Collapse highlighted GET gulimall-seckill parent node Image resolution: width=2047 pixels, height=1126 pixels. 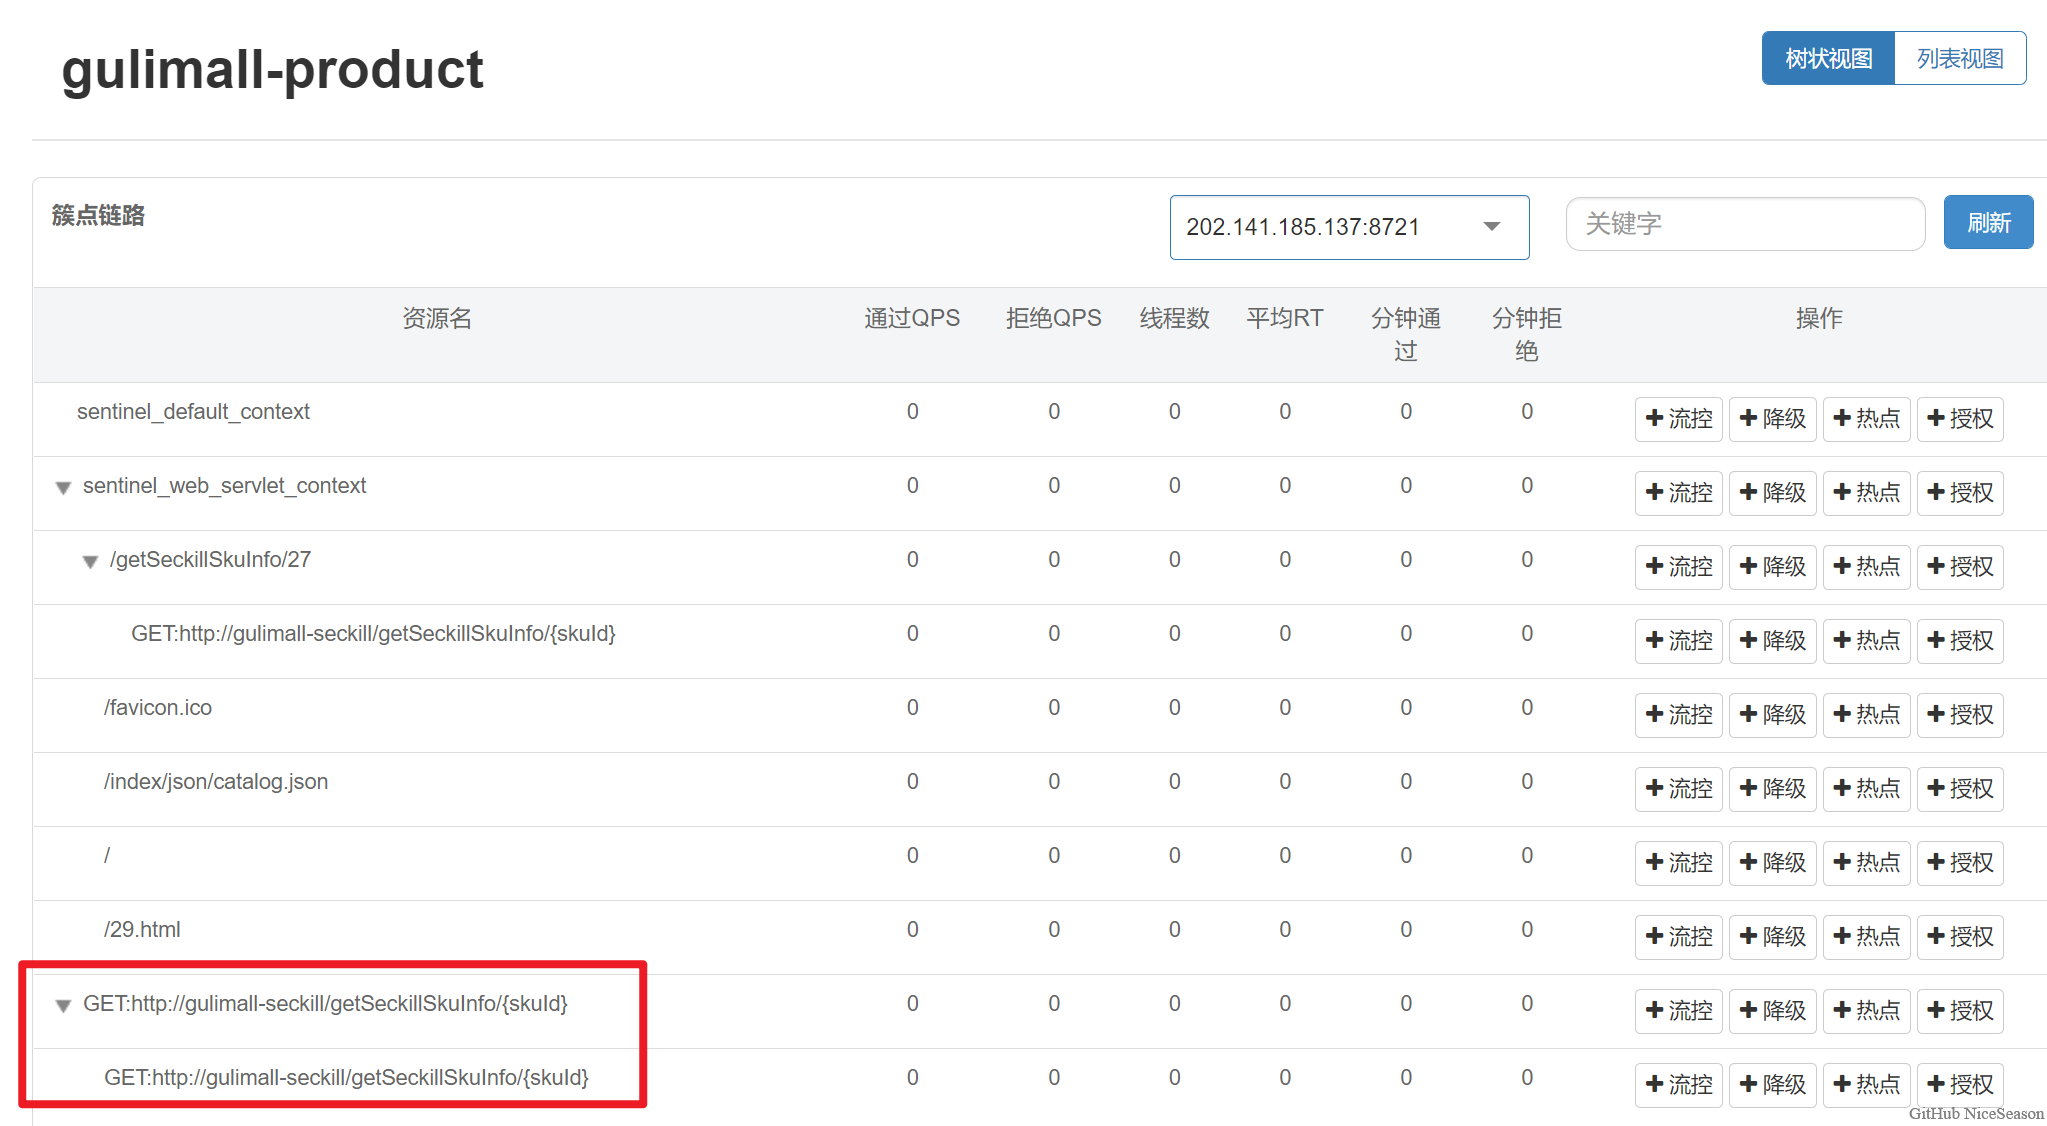[63, 1006]
